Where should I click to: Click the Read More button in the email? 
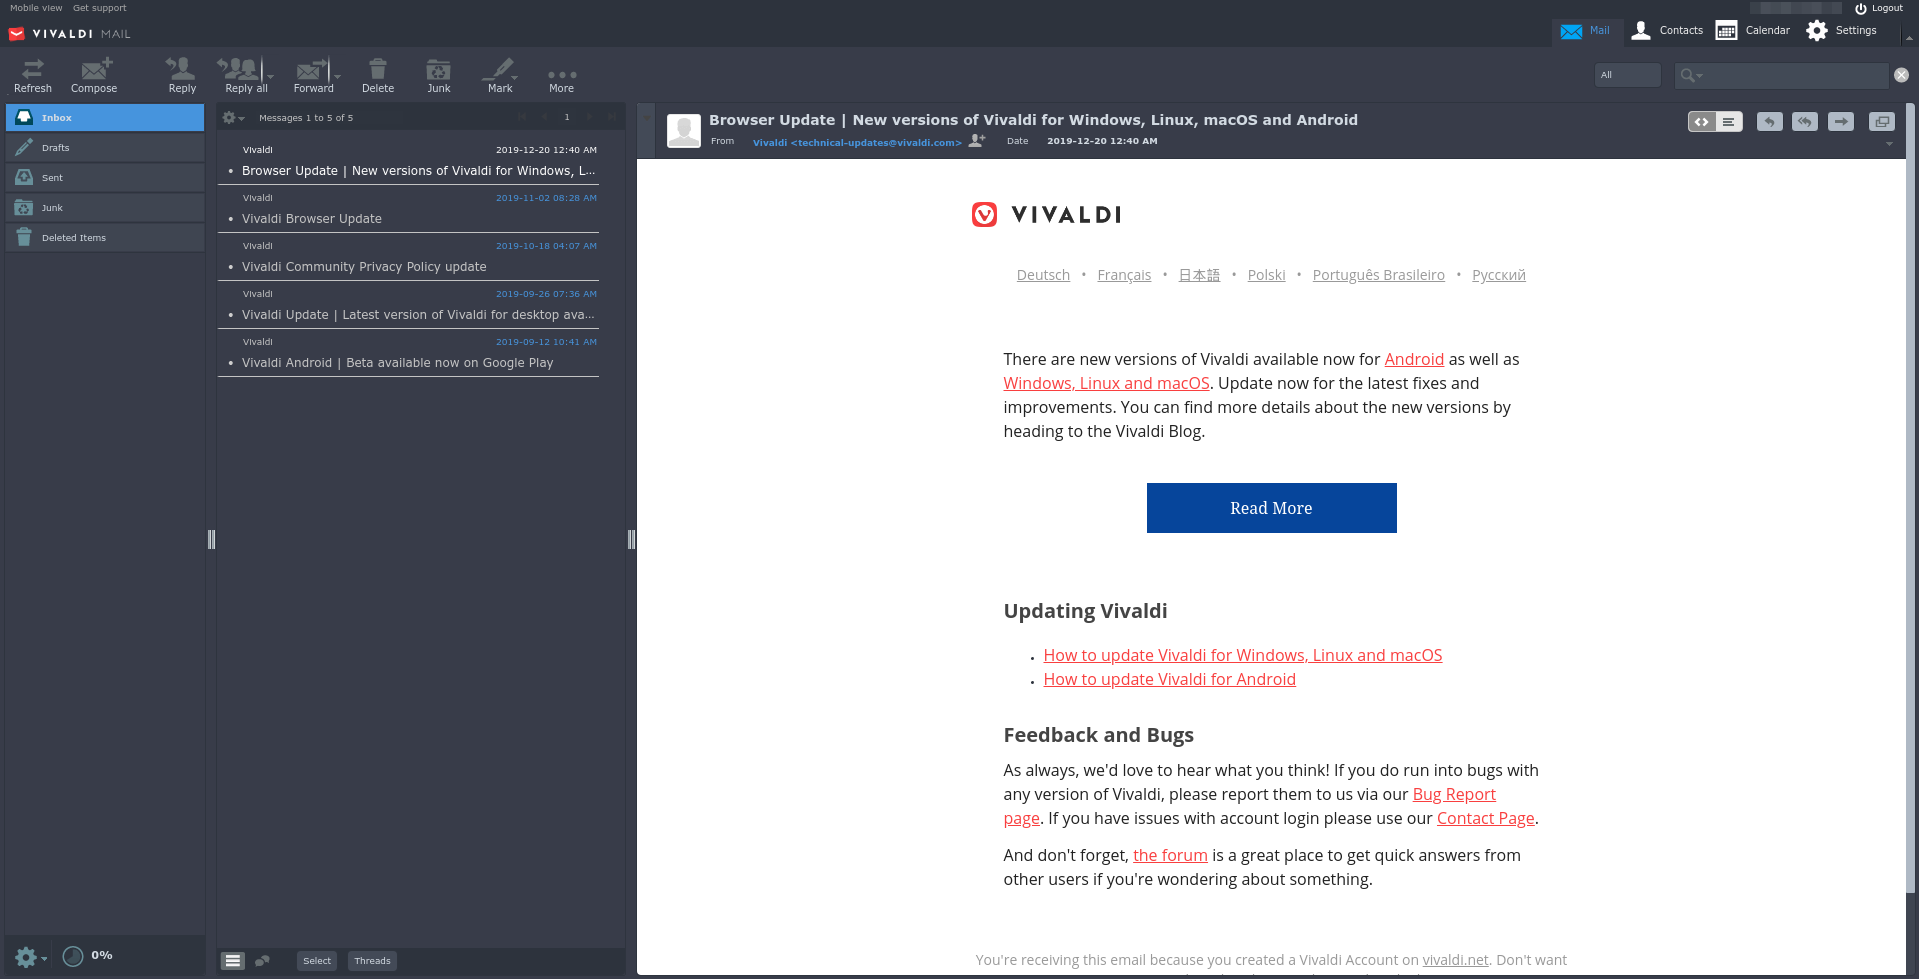(x=1271, y=508)
